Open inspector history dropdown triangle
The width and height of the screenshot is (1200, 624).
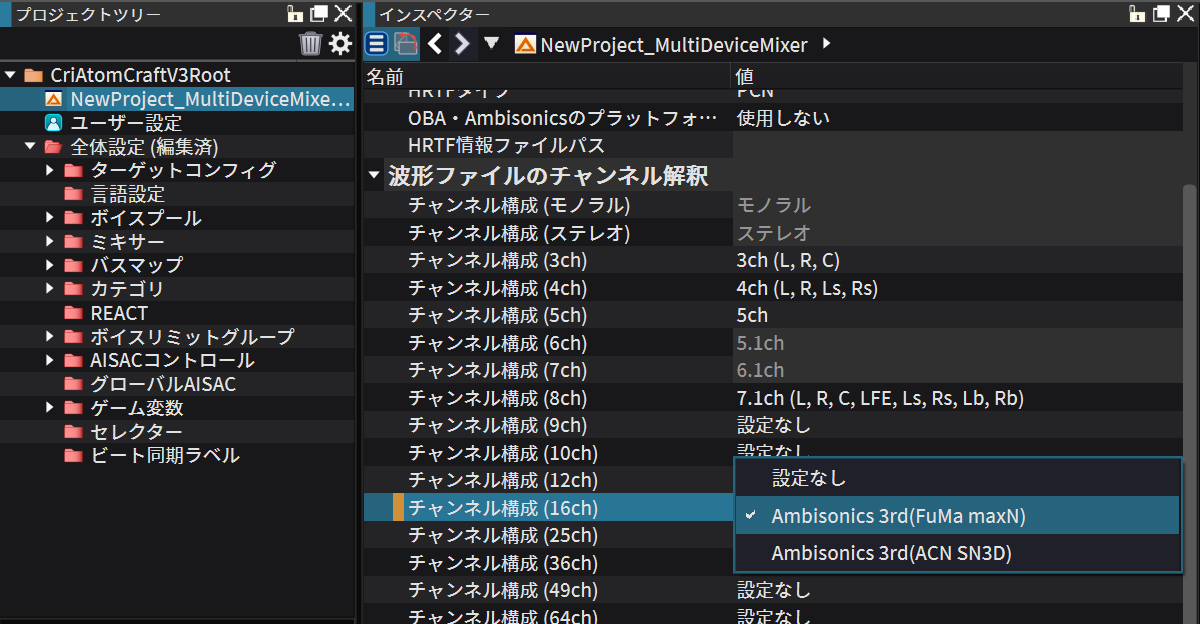pos(491,44)
